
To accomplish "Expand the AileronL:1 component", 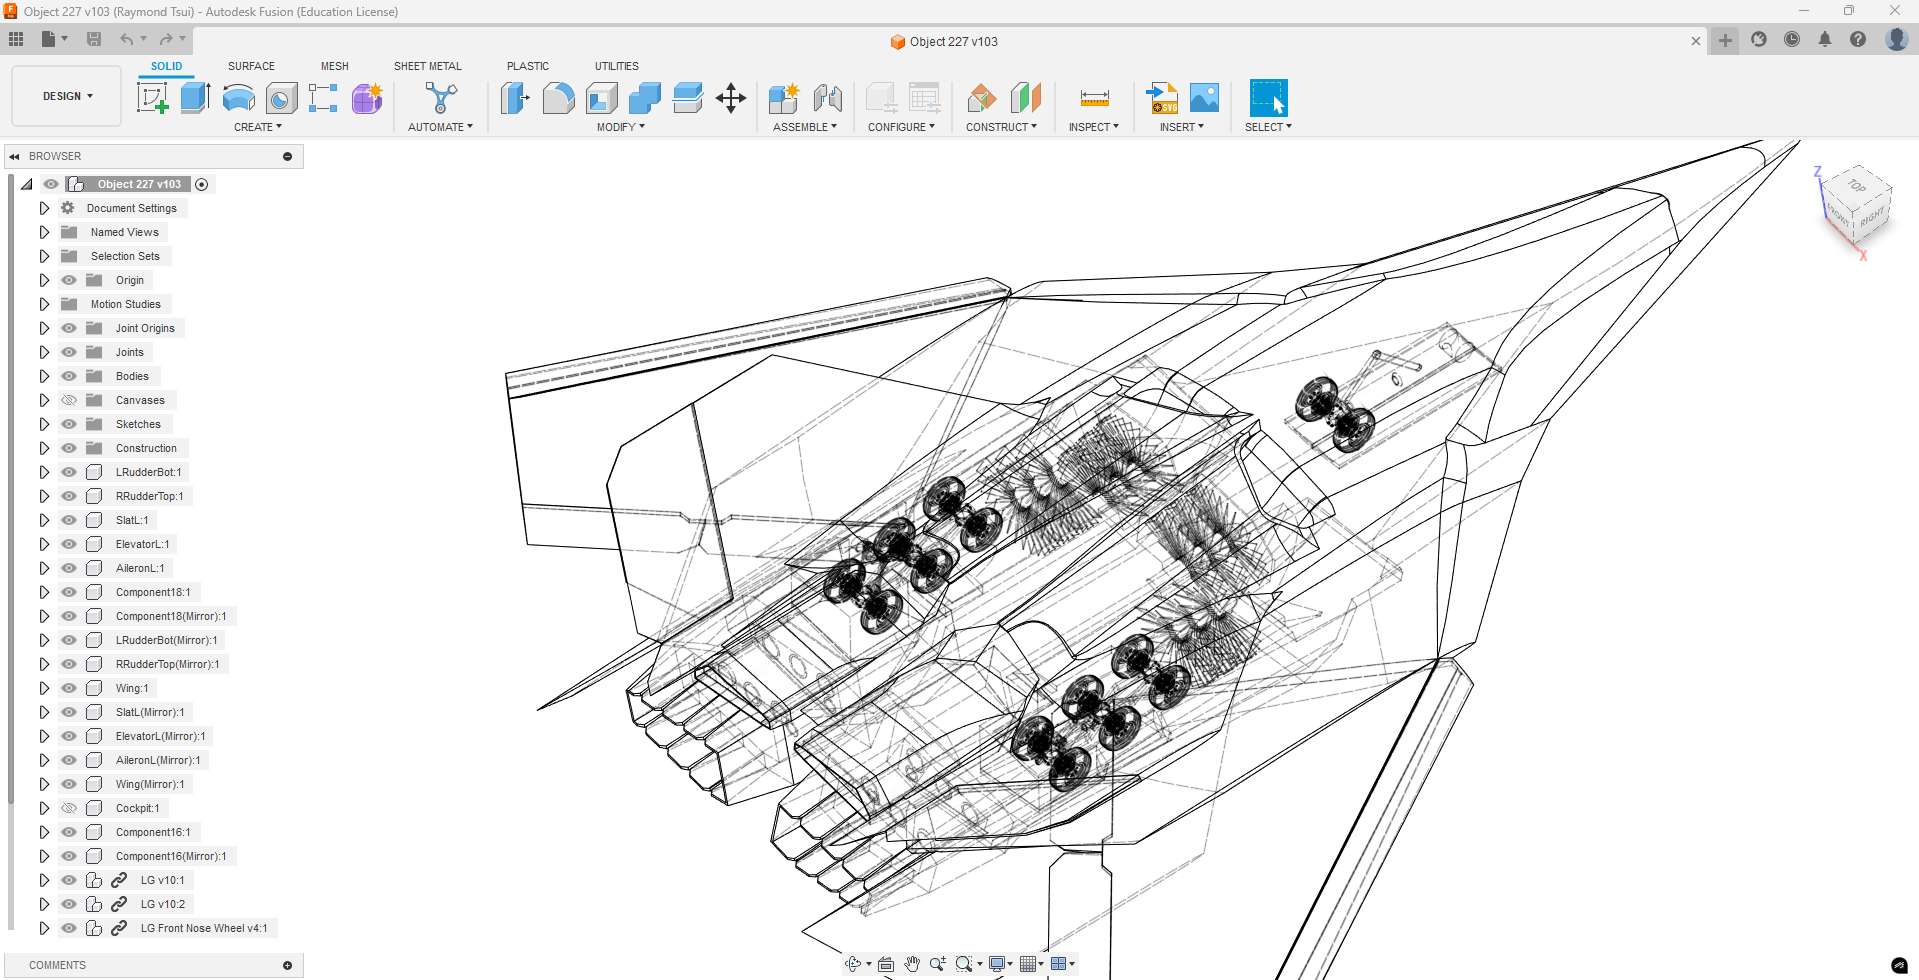I will point(44,568).
